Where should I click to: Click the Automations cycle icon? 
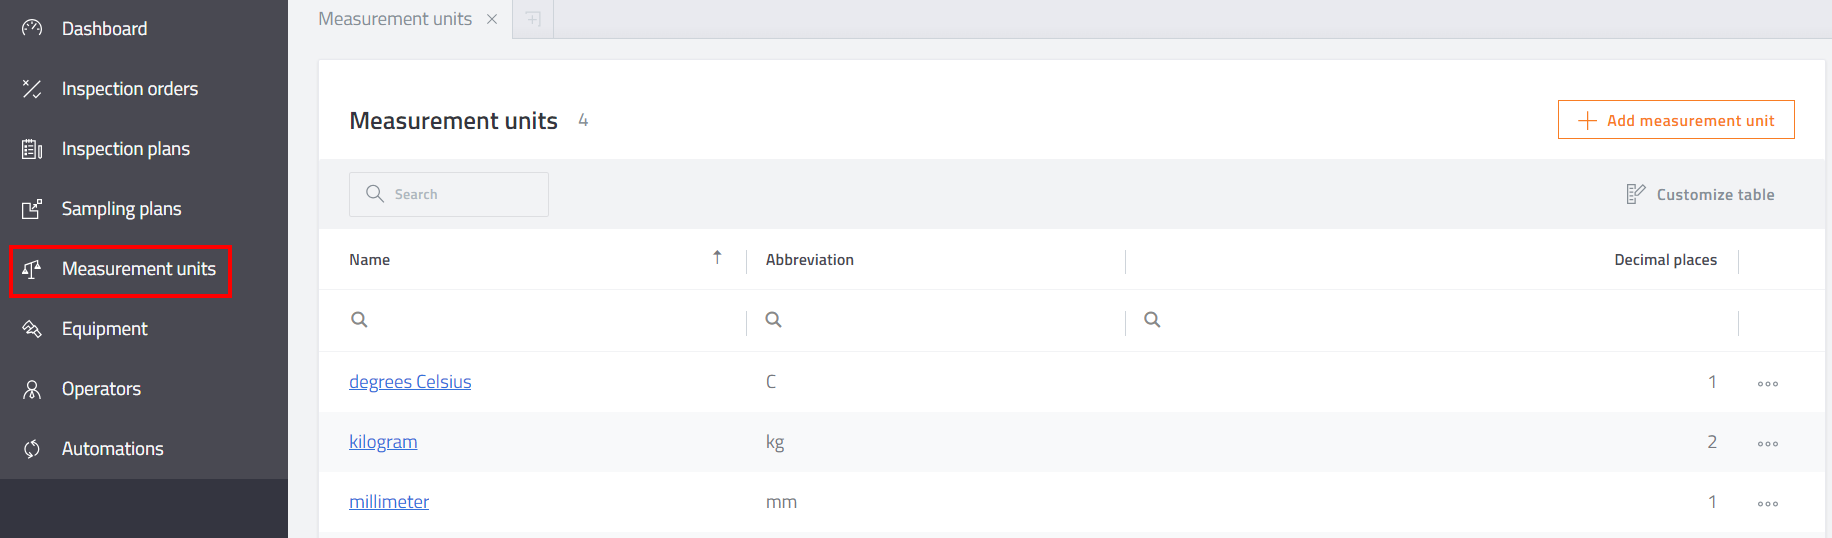32,449
